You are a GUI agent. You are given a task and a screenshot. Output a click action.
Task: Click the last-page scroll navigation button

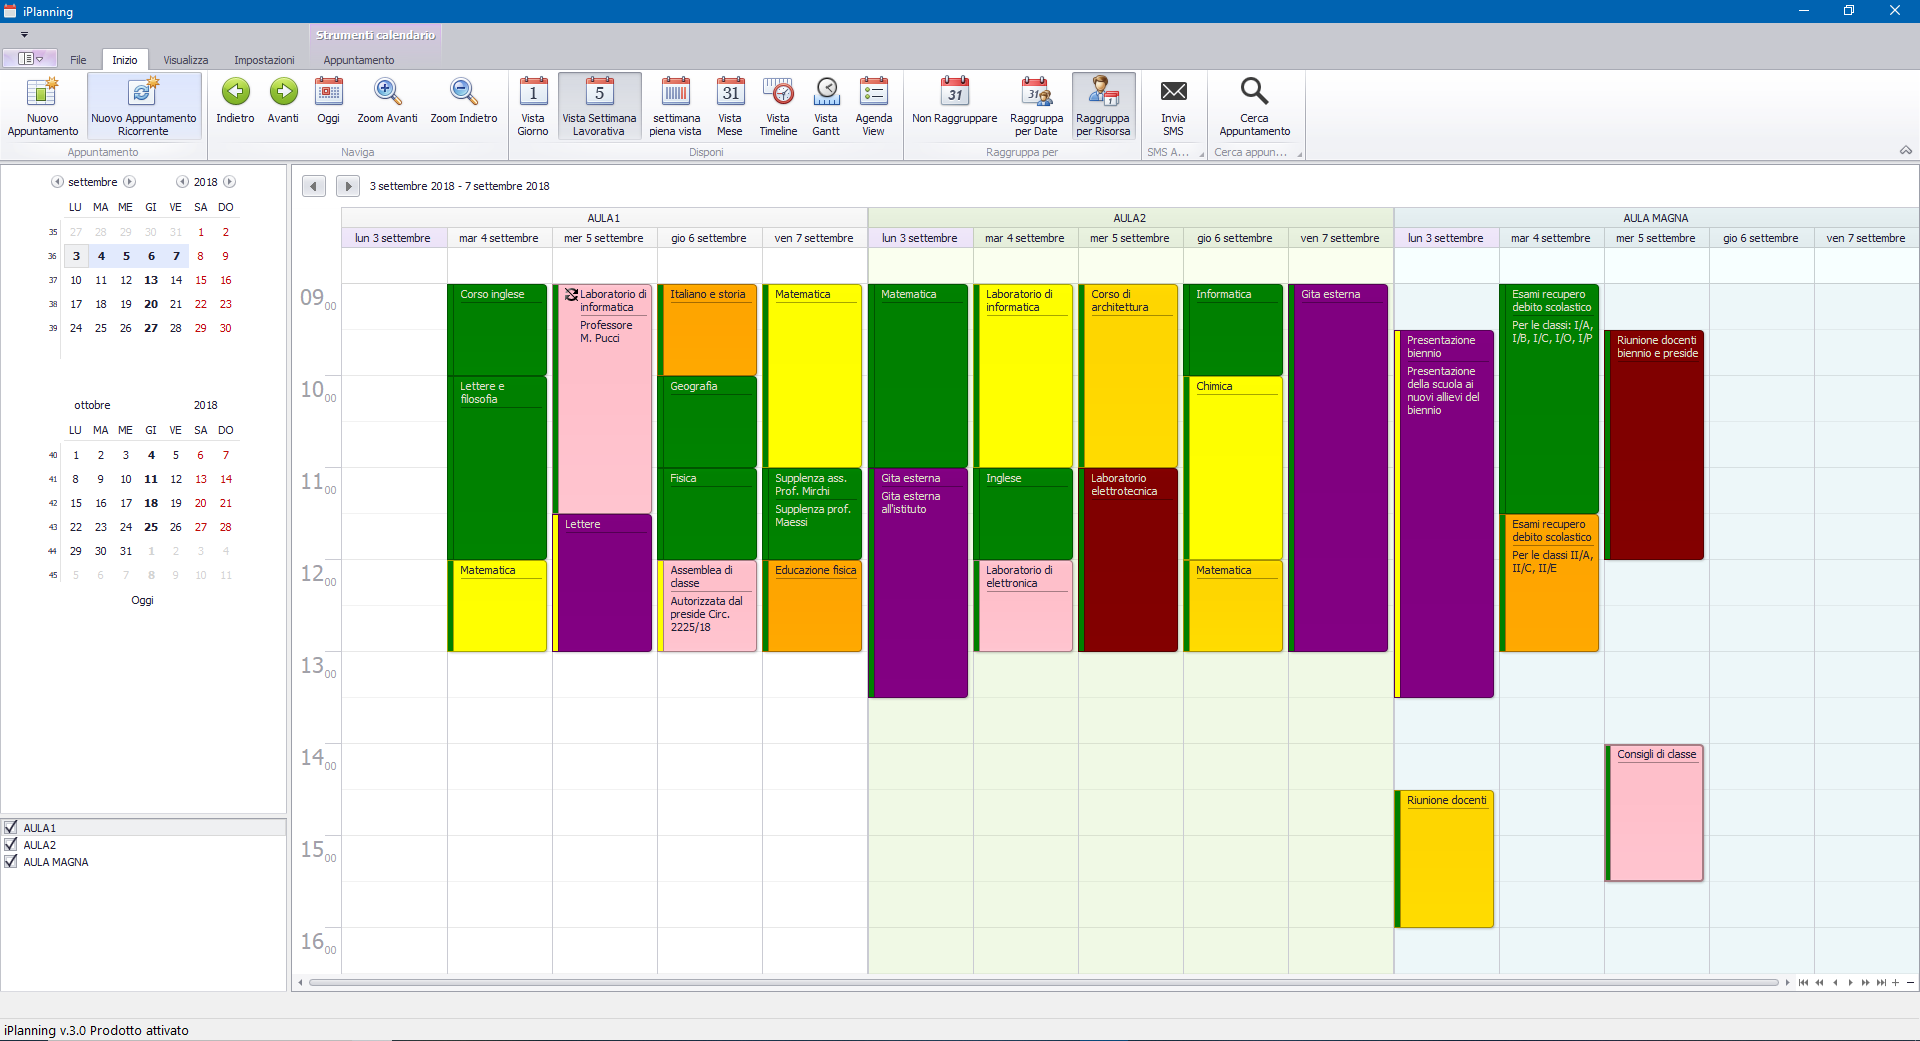click(1880, 982)
